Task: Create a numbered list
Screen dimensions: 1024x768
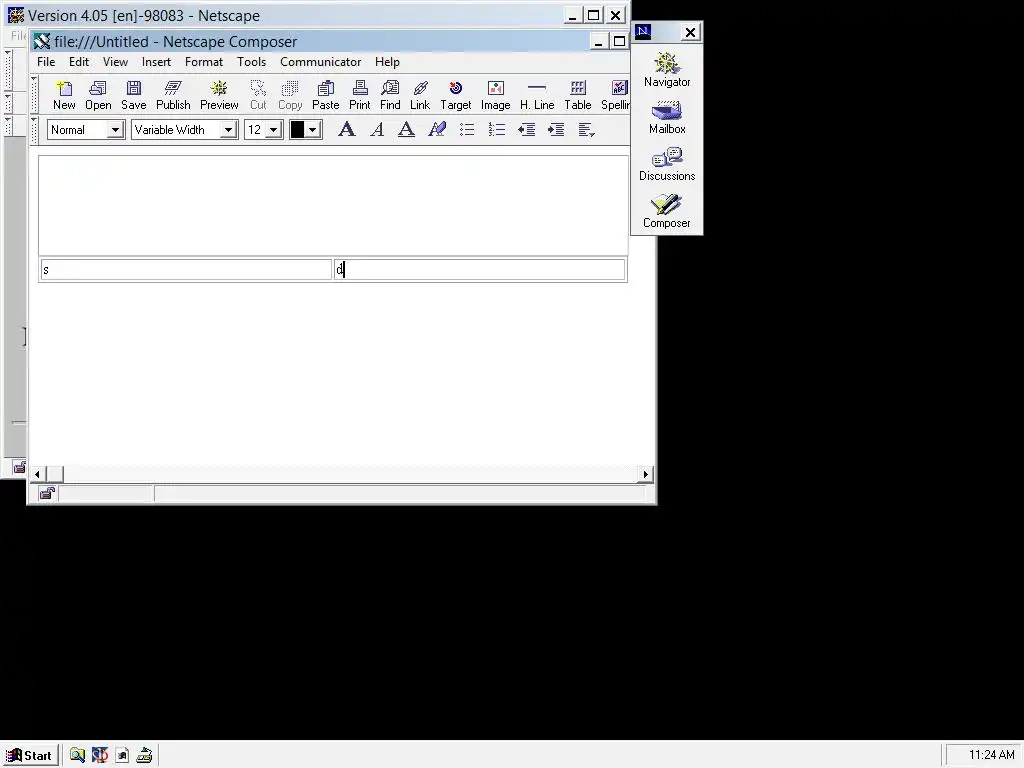Action: (x=496, y=129)
